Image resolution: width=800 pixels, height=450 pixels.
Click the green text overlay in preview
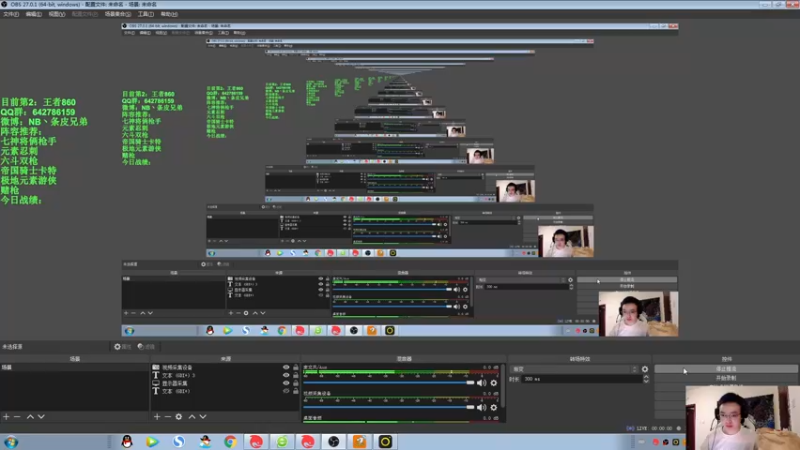(x=43, y=151)
